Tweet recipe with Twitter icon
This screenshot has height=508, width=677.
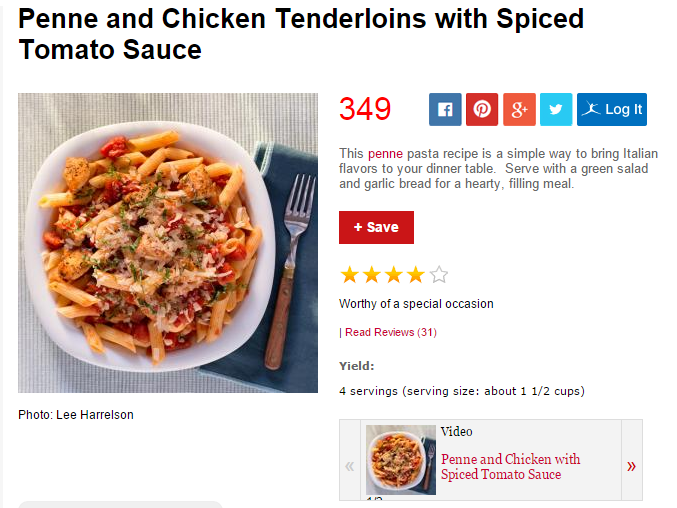(556, 110)
